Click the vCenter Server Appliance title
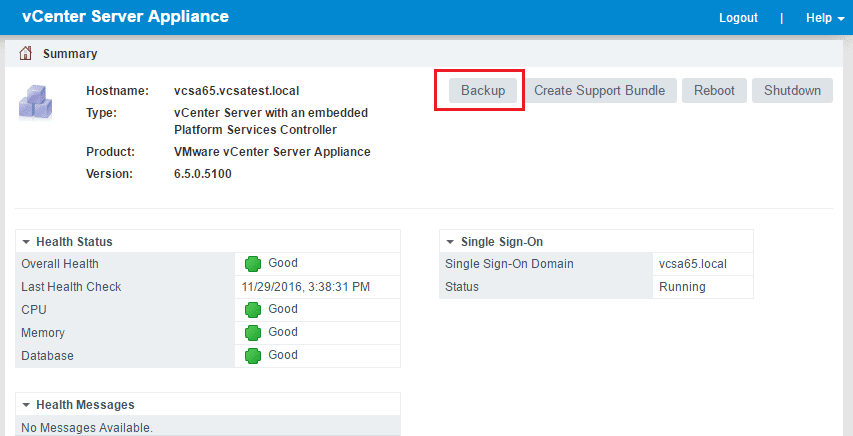853x436 pixels. (125, 17)
